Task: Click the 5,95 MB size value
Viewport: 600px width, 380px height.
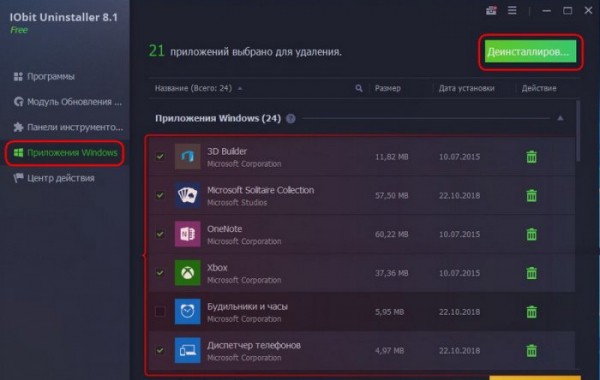Action: [390, 312]
